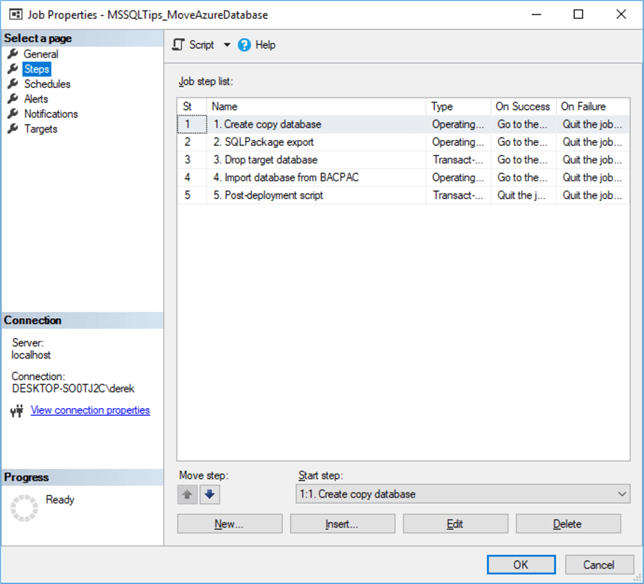Maximize the Job Properties window
This screenshot has width=644, height=584.
click(x=578, y=14)
